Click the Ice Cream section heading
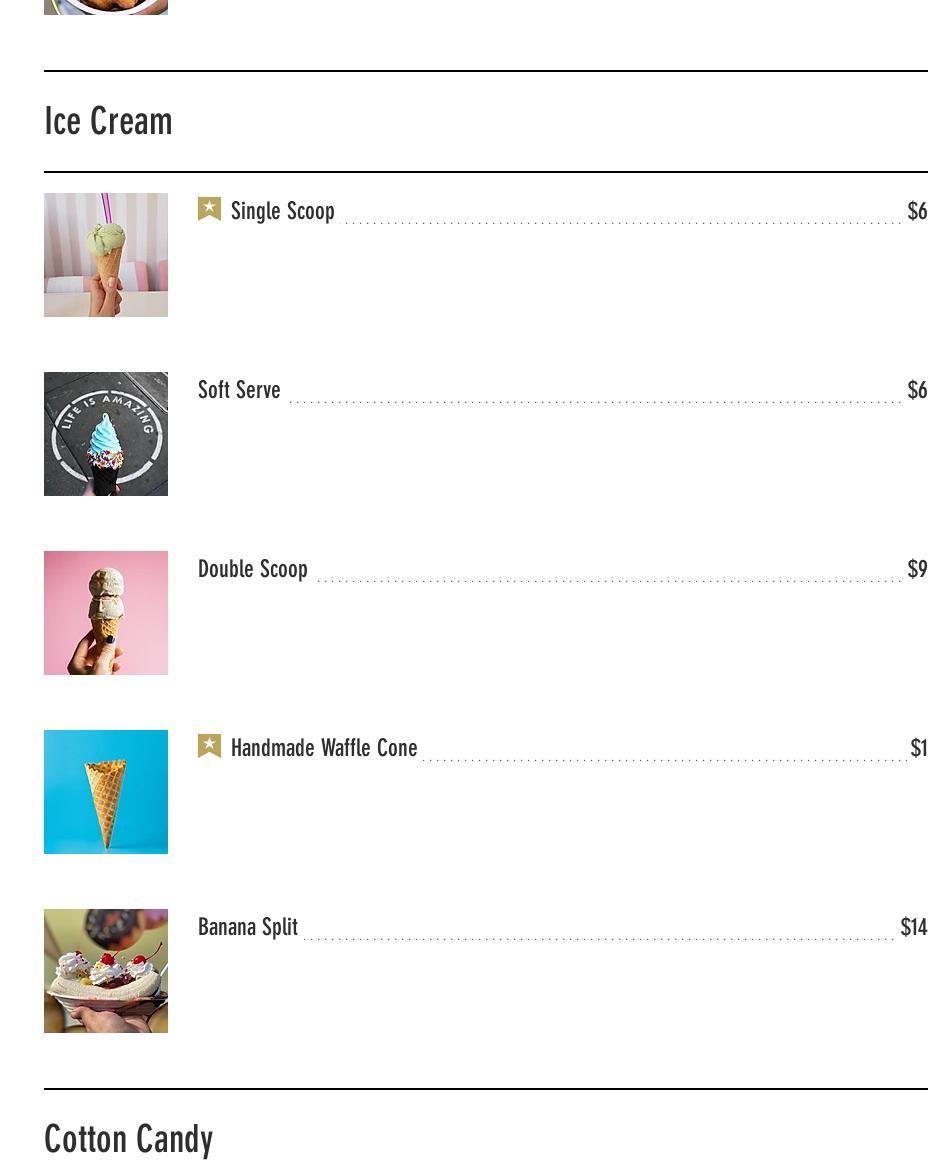The width and height of the screenshot is (951, 1161). (x=109, y=122)
